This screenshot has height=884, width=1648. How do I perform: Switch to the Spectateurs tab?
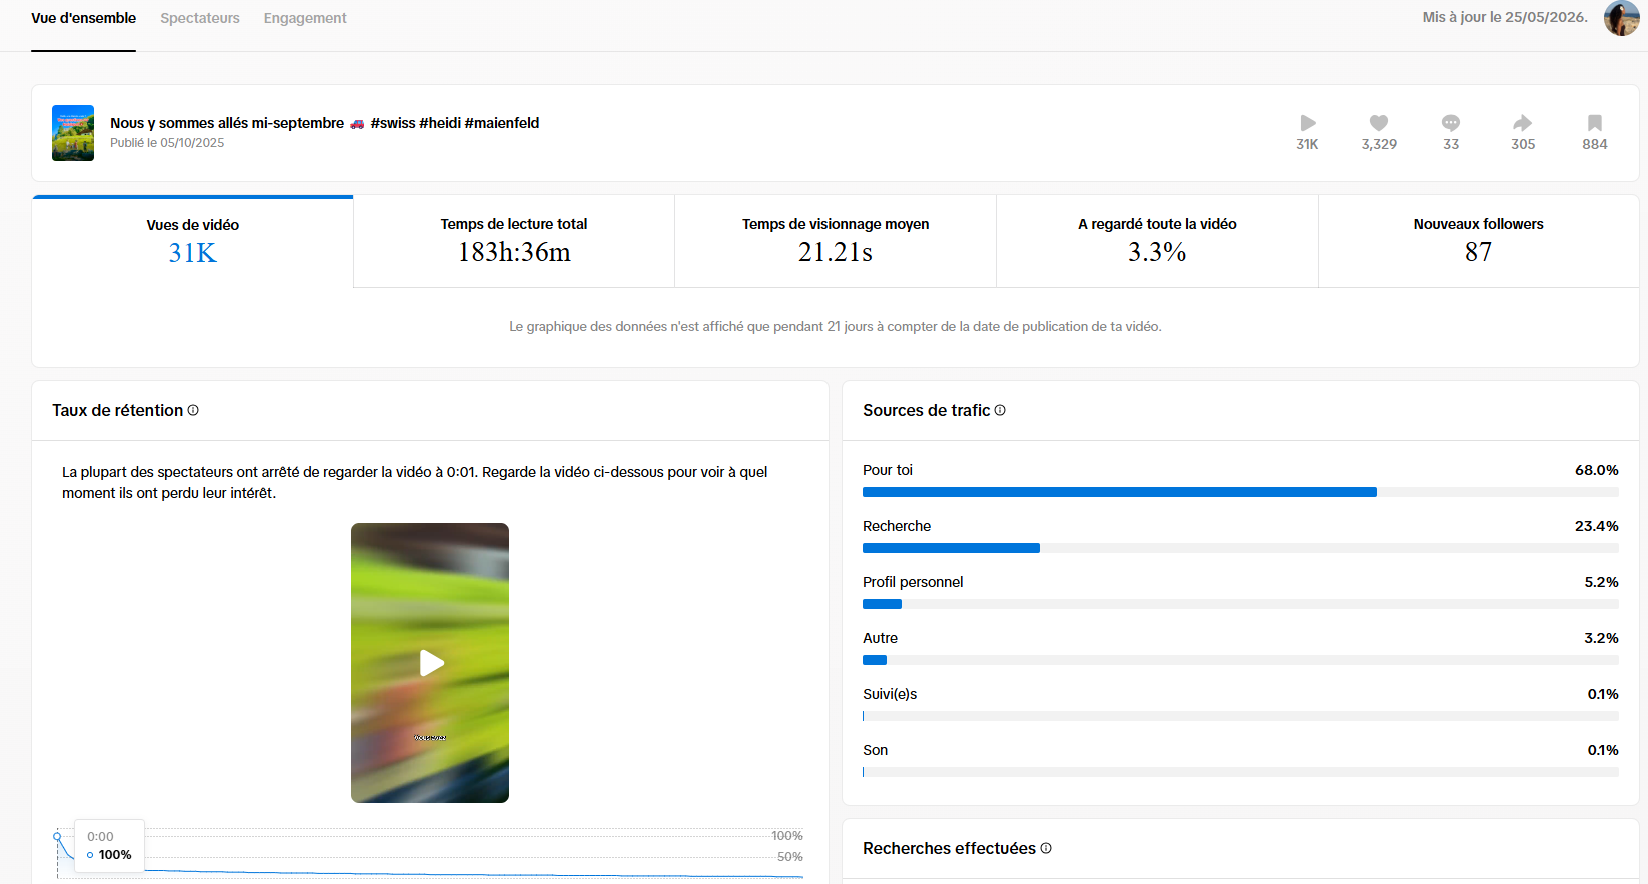pyautogui.click(x=200, y=18)
